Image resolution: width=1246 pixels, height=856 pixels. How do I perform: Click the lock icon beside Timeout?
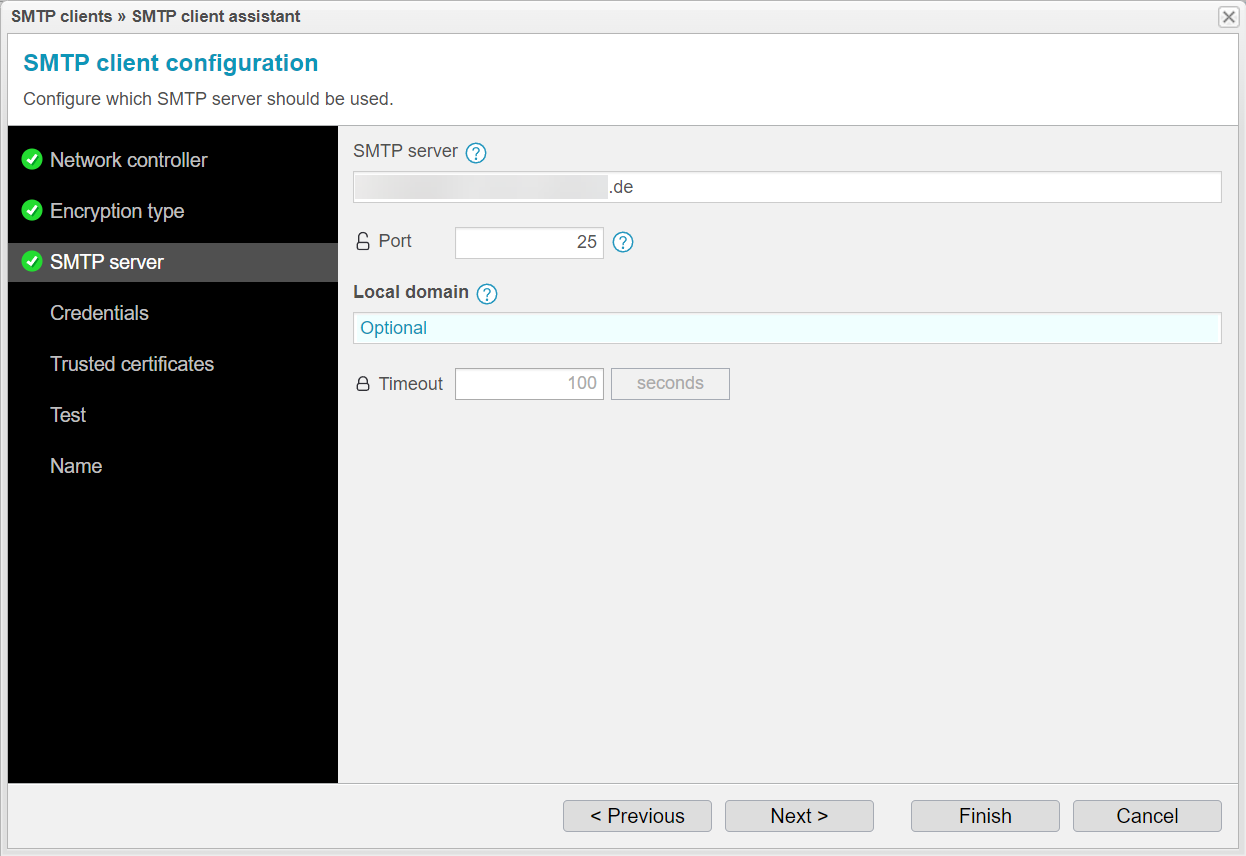(x=362, y=383)
